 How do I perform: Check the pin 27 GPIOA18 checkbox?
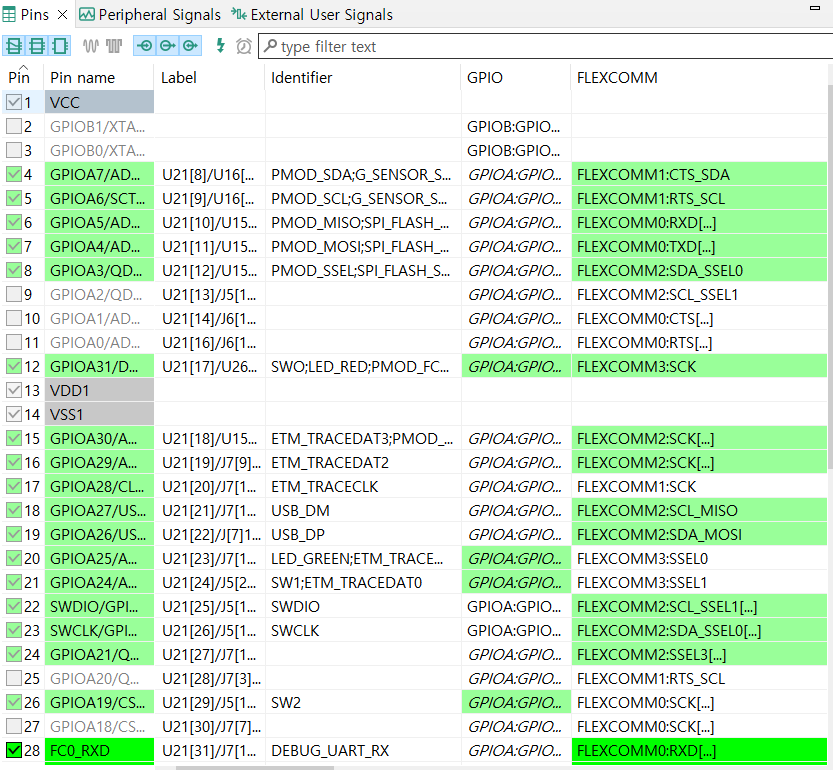coord(14,726)
